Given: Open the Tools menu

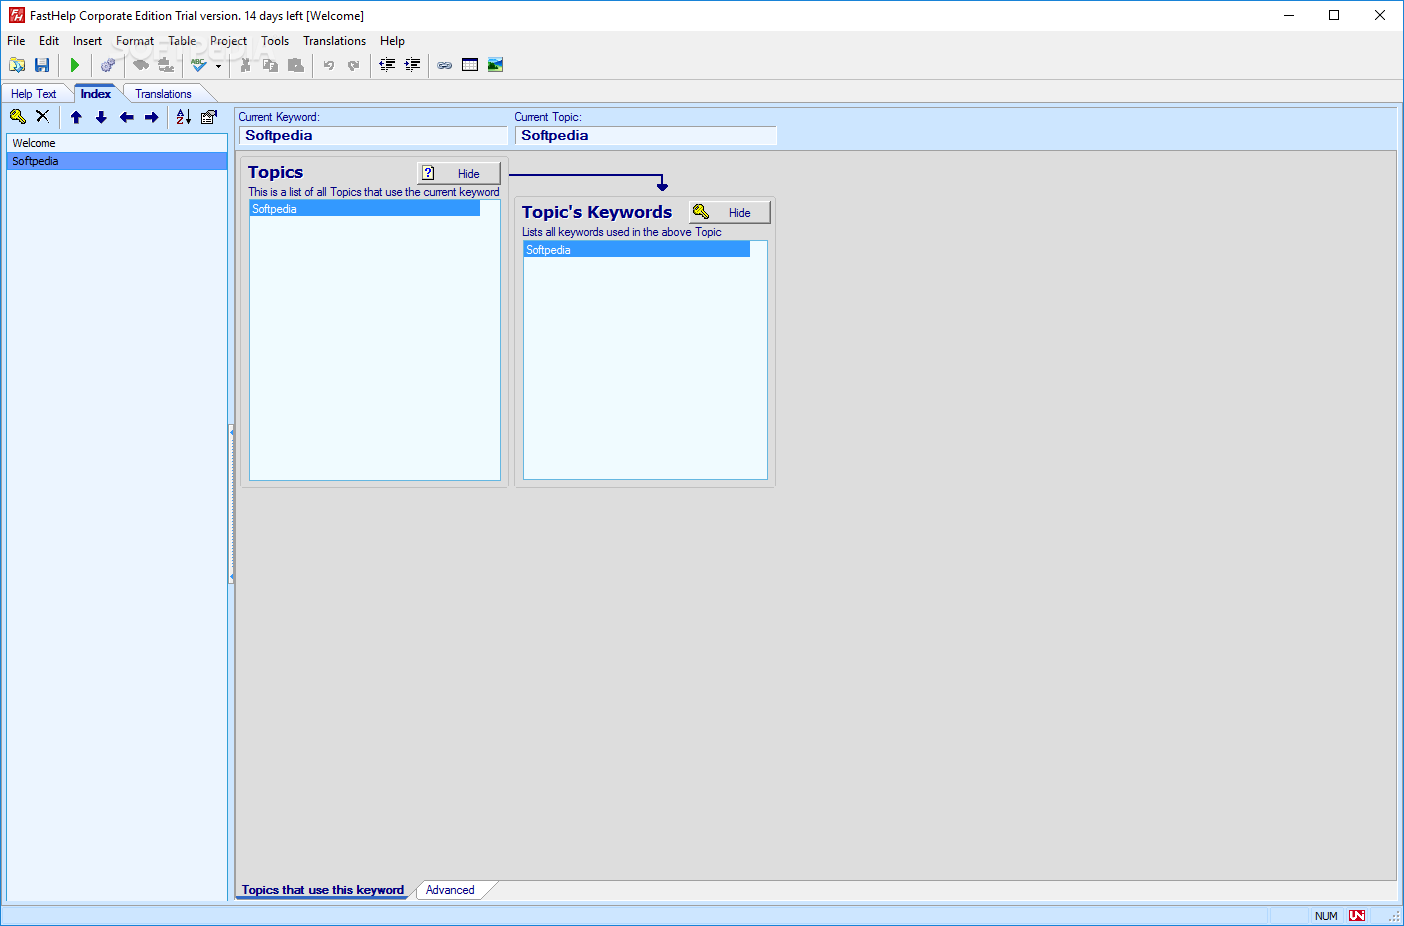Looking at the screenshot, I should pyautogui.click(x=275, y=41).
